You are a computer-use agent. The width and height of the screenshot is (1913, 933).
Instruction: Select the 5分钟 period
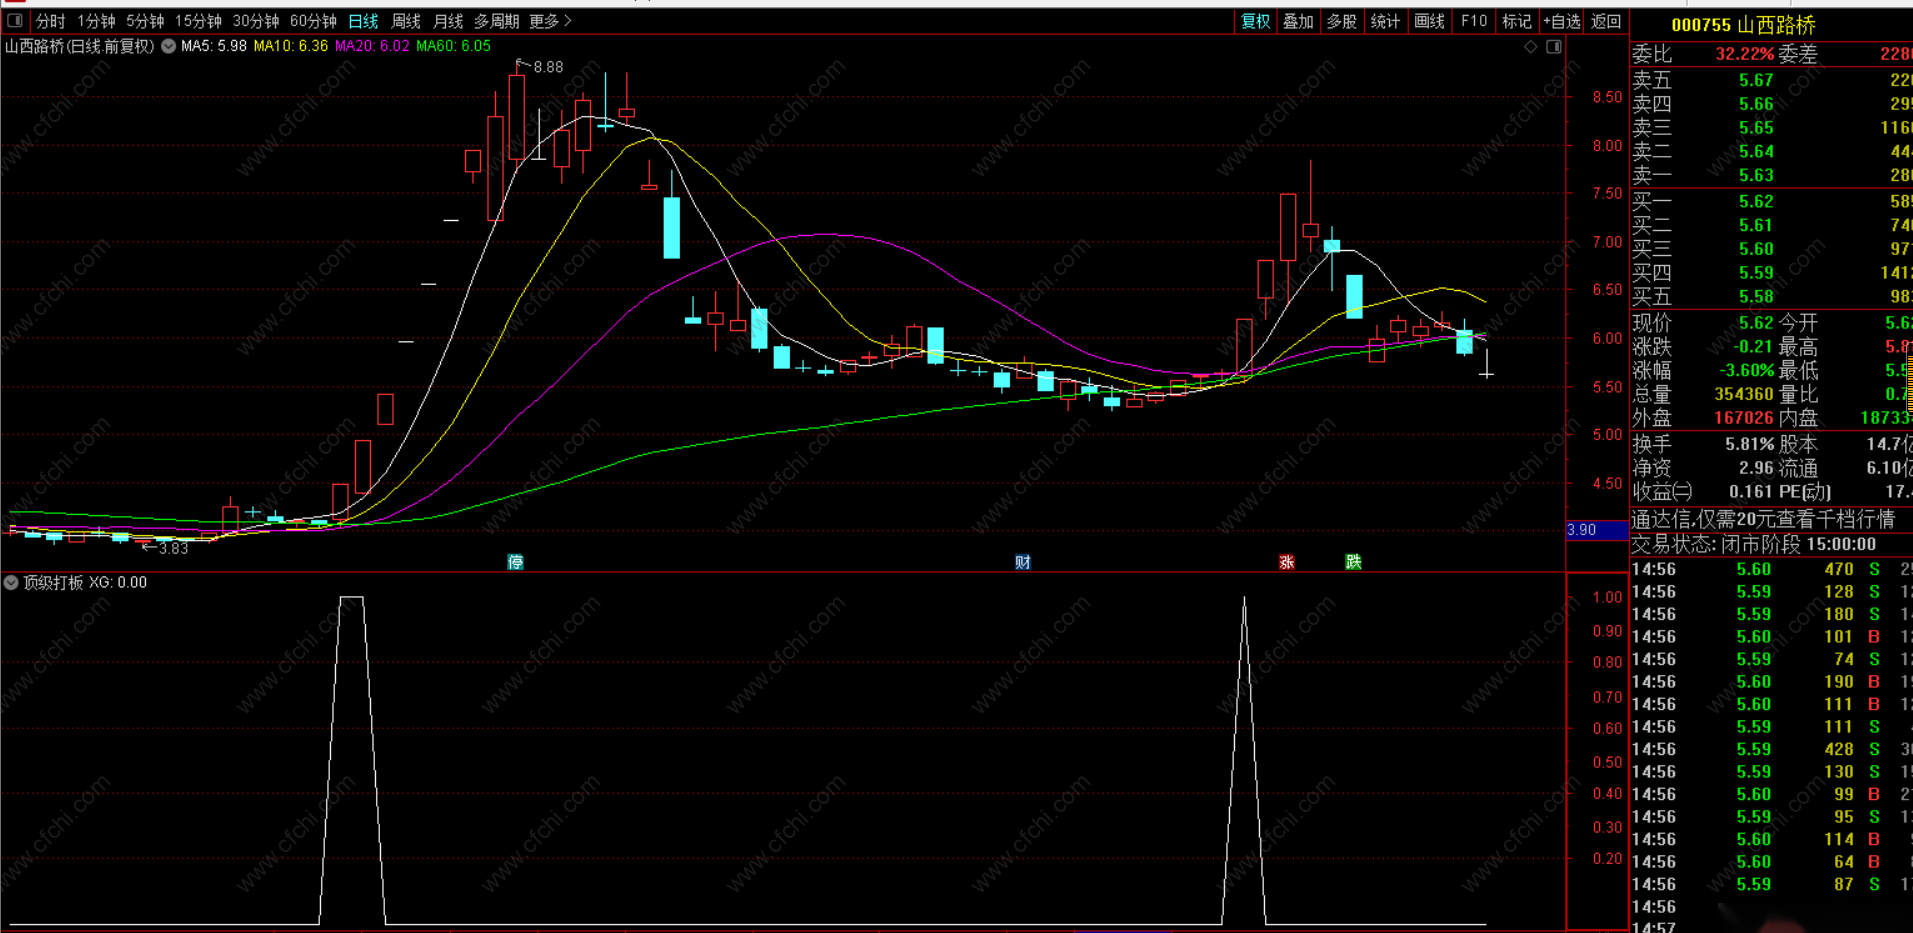tap(145, 21)
